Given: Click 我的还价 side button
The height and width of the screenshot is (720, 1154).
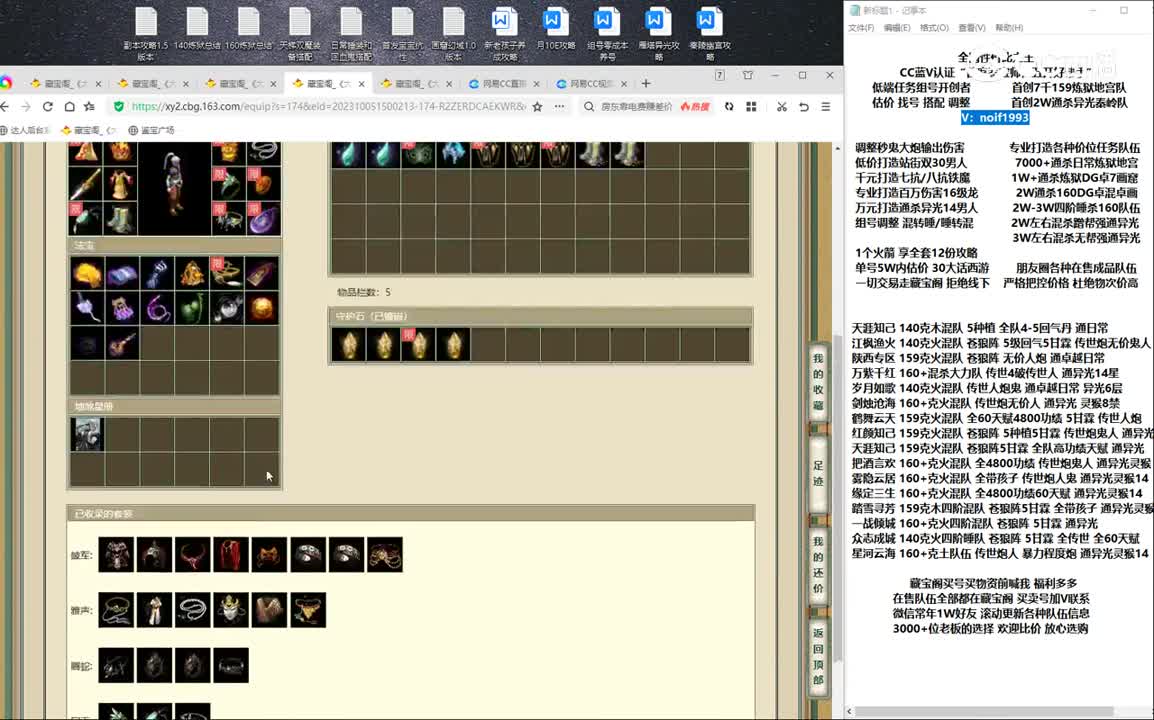Looking at the screenshot, I should [818, 564].
